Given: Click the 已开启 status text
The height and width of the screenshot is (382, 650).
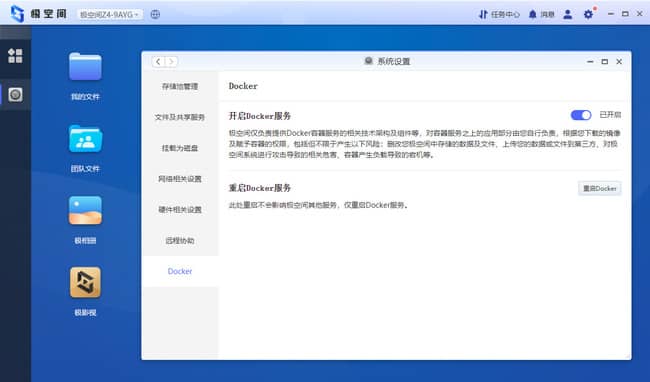Looking at the screenshot, I should (x=610, y=115).
